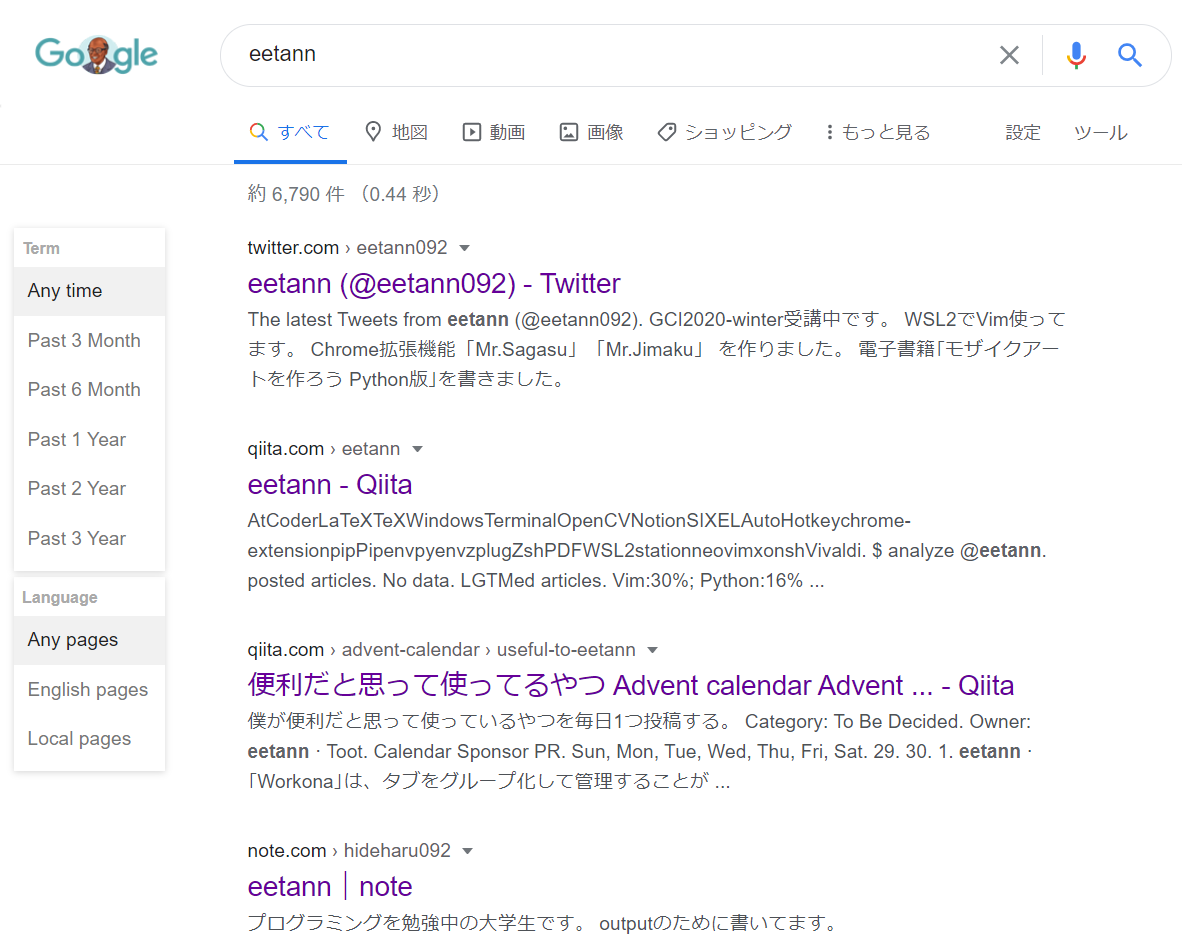Expand dropdown arrow beside qiita.com › eetann
Viewport: 1182px width, 941px height.
[417, 449]
